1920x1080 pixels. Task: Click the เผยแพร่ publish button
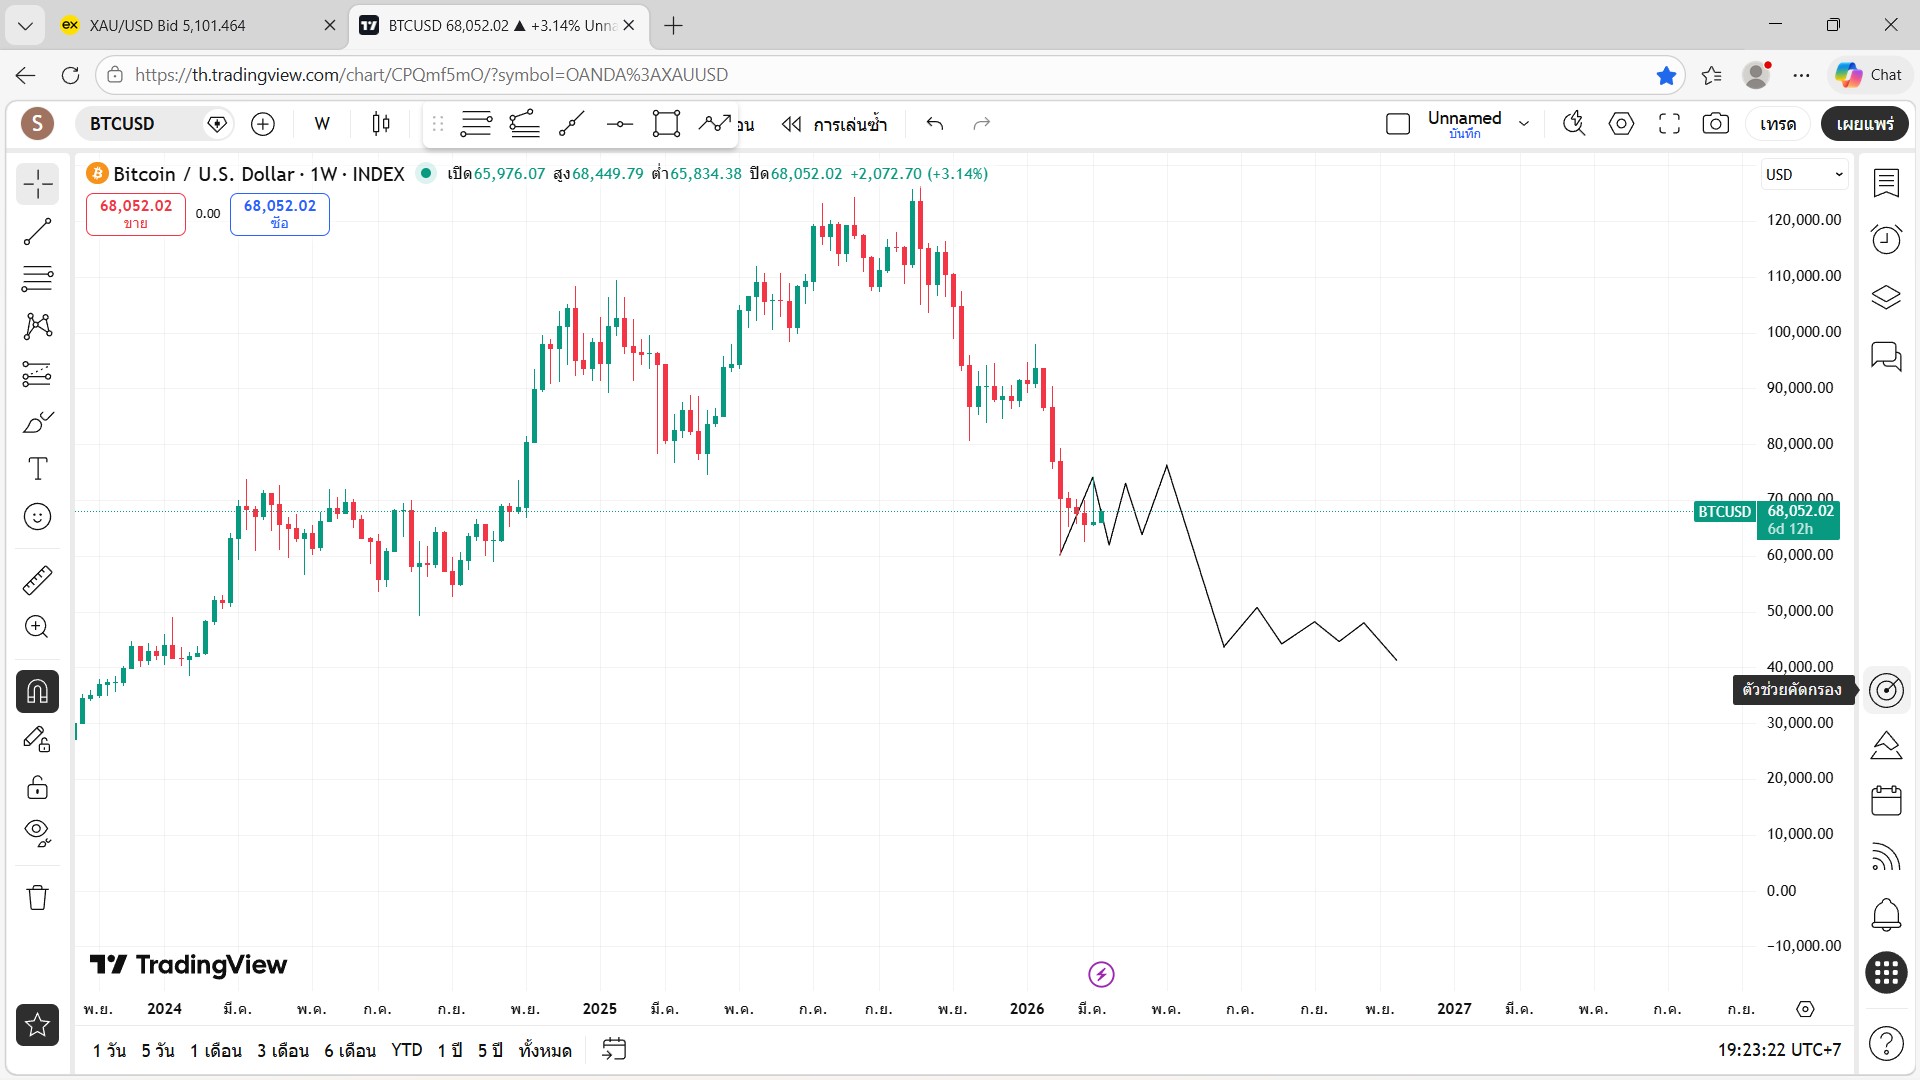pos(1865,124)
